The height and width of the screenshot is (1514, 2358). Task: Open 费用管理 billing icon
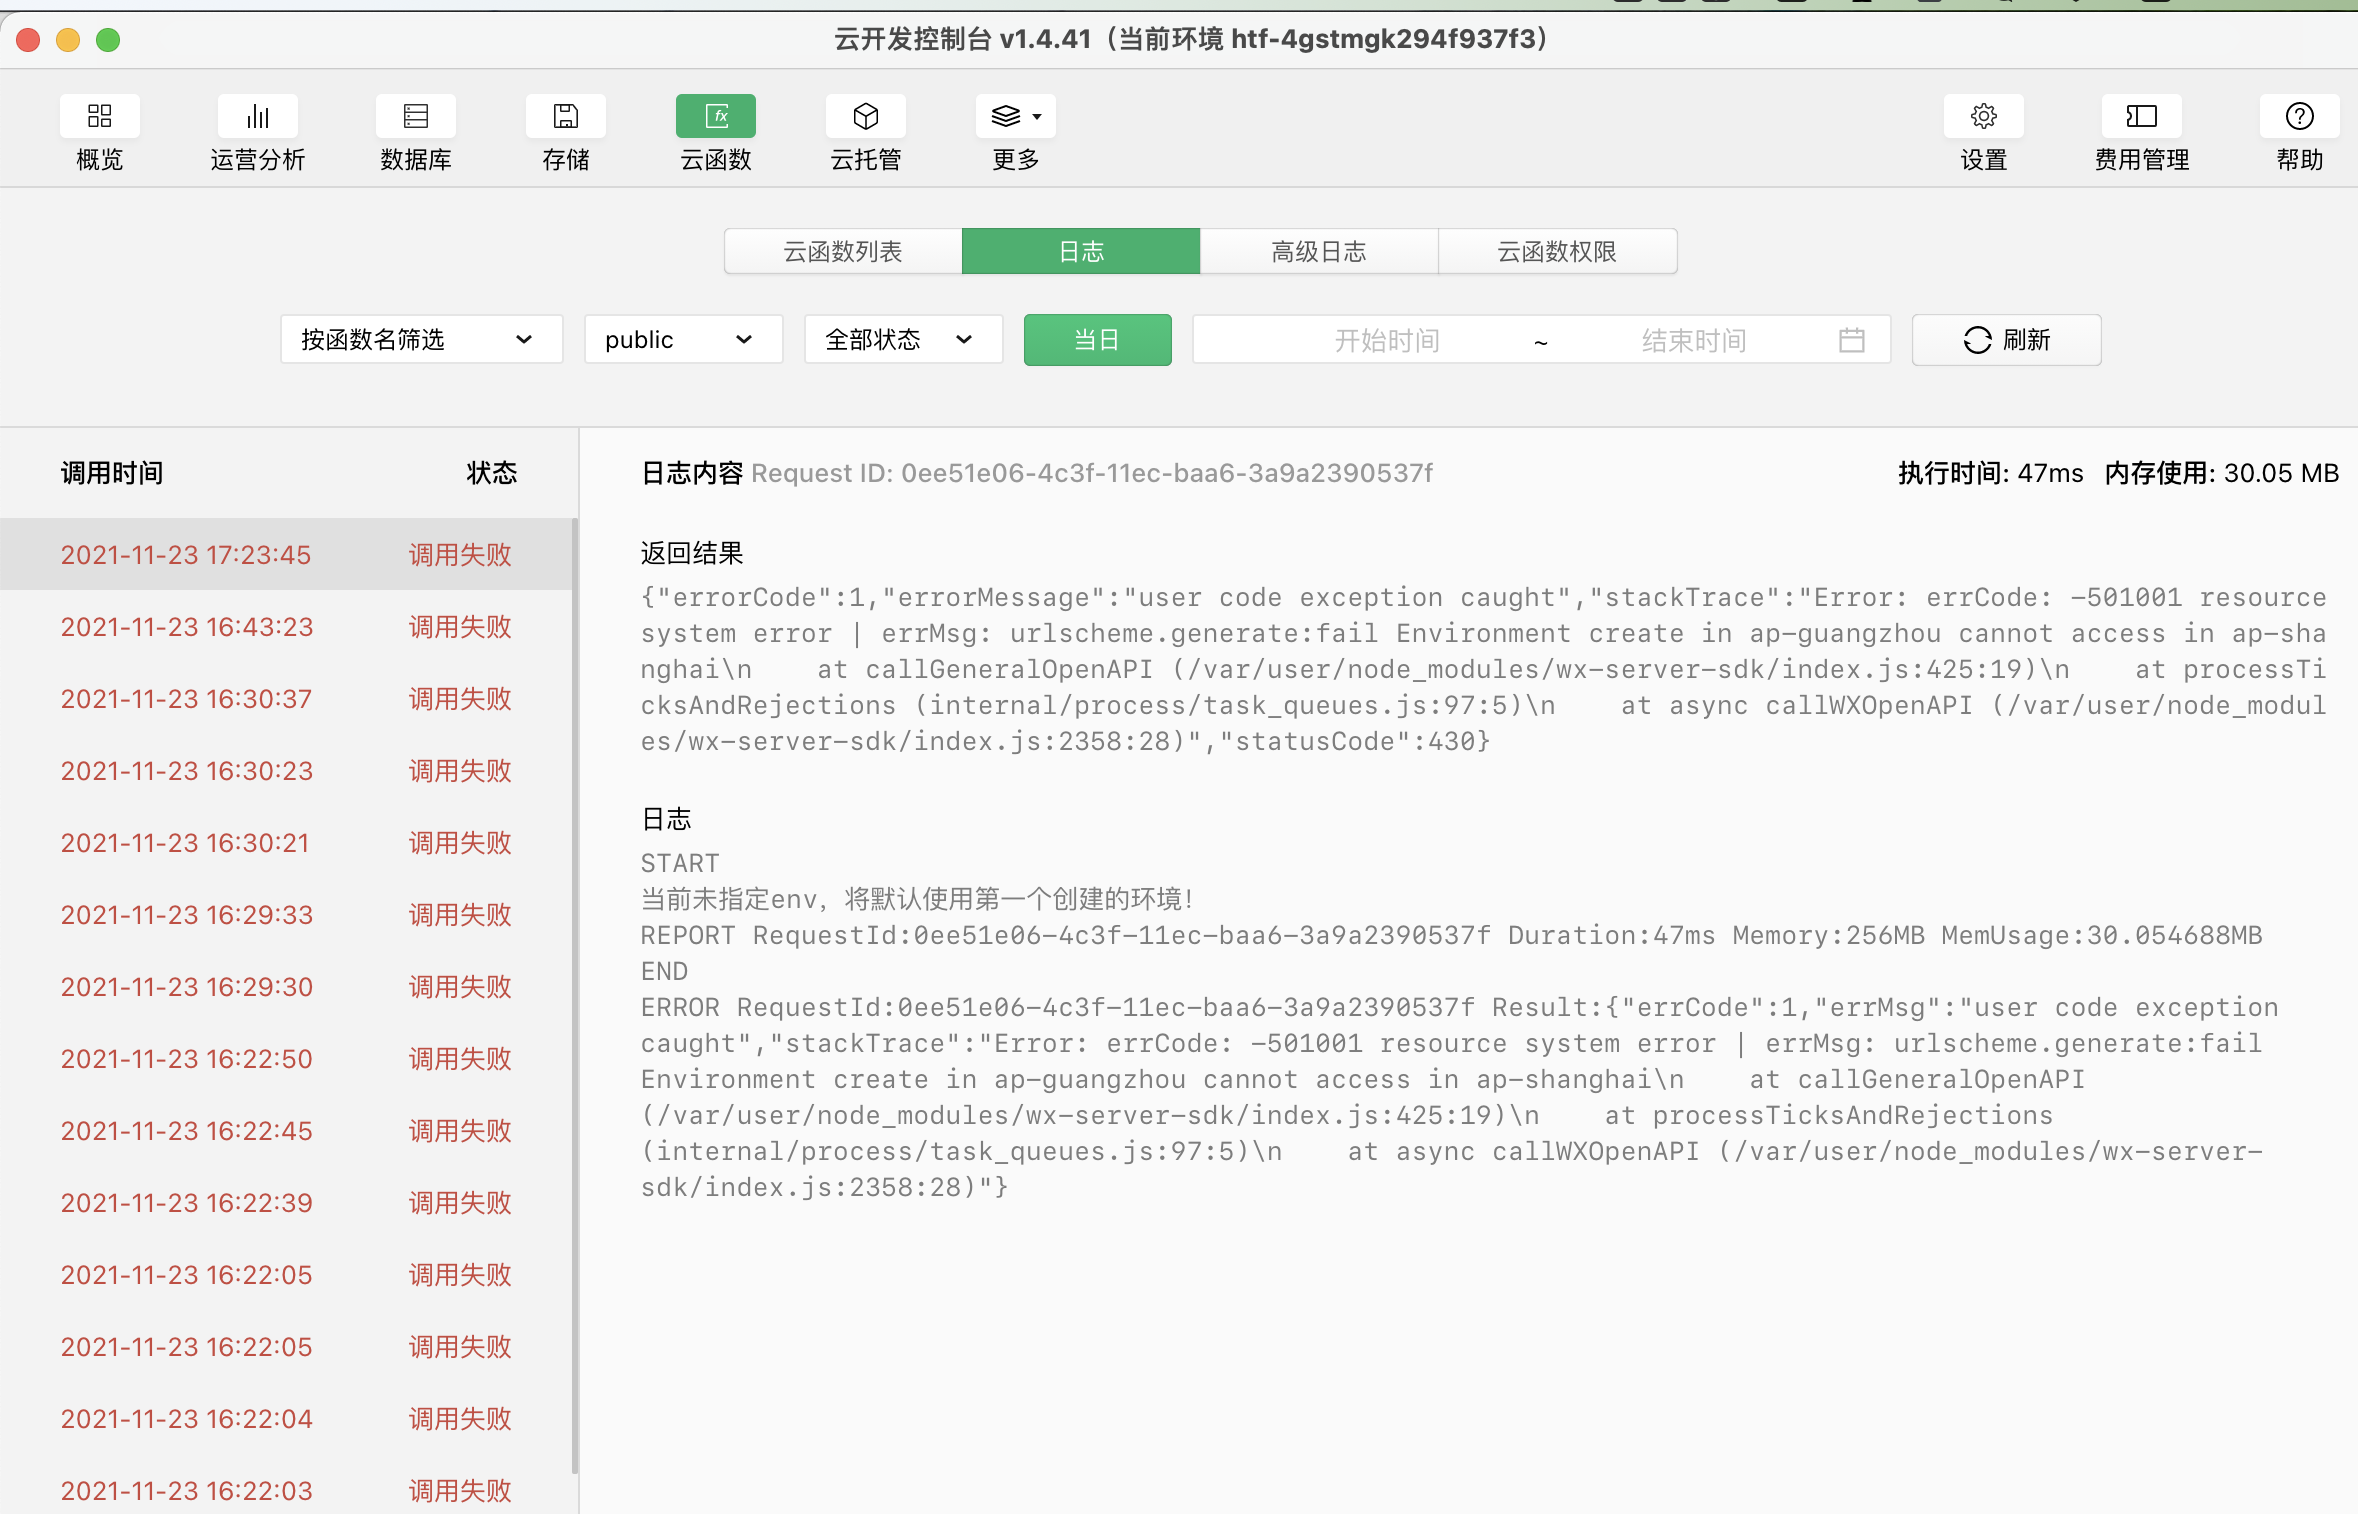(x=2141, y=118)
